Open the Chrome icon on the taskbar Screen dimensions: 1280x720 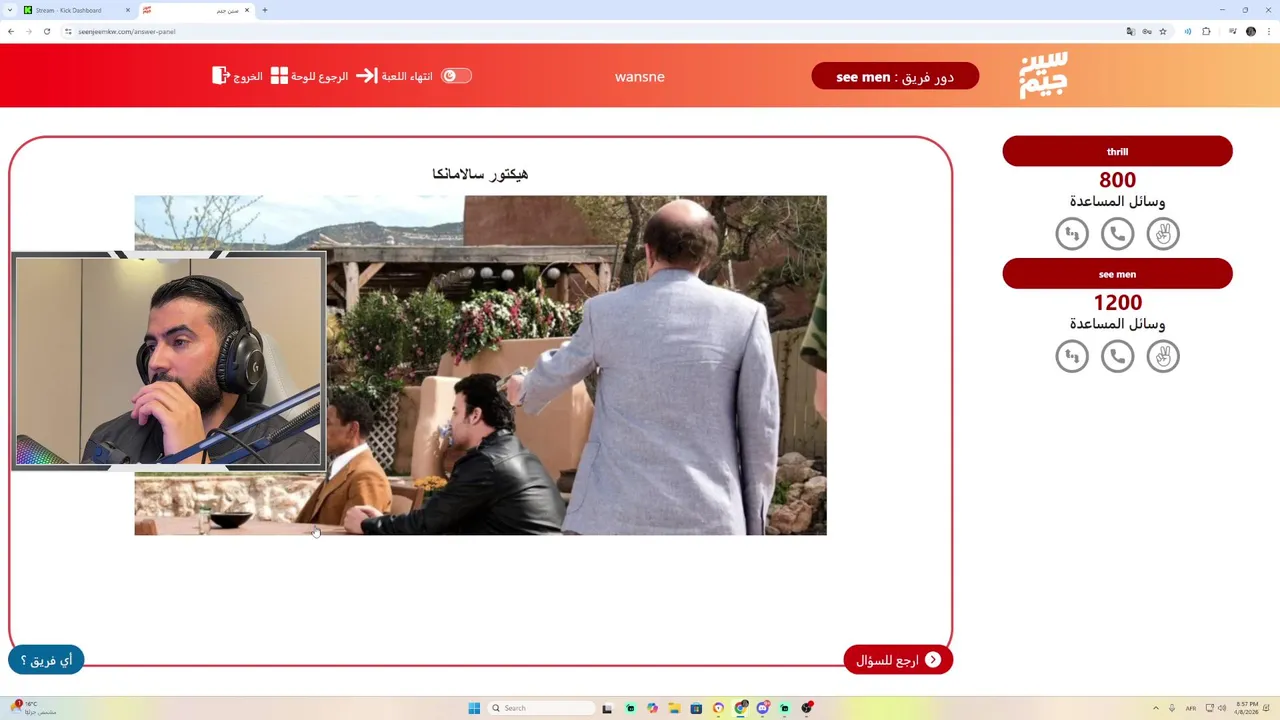741,708
